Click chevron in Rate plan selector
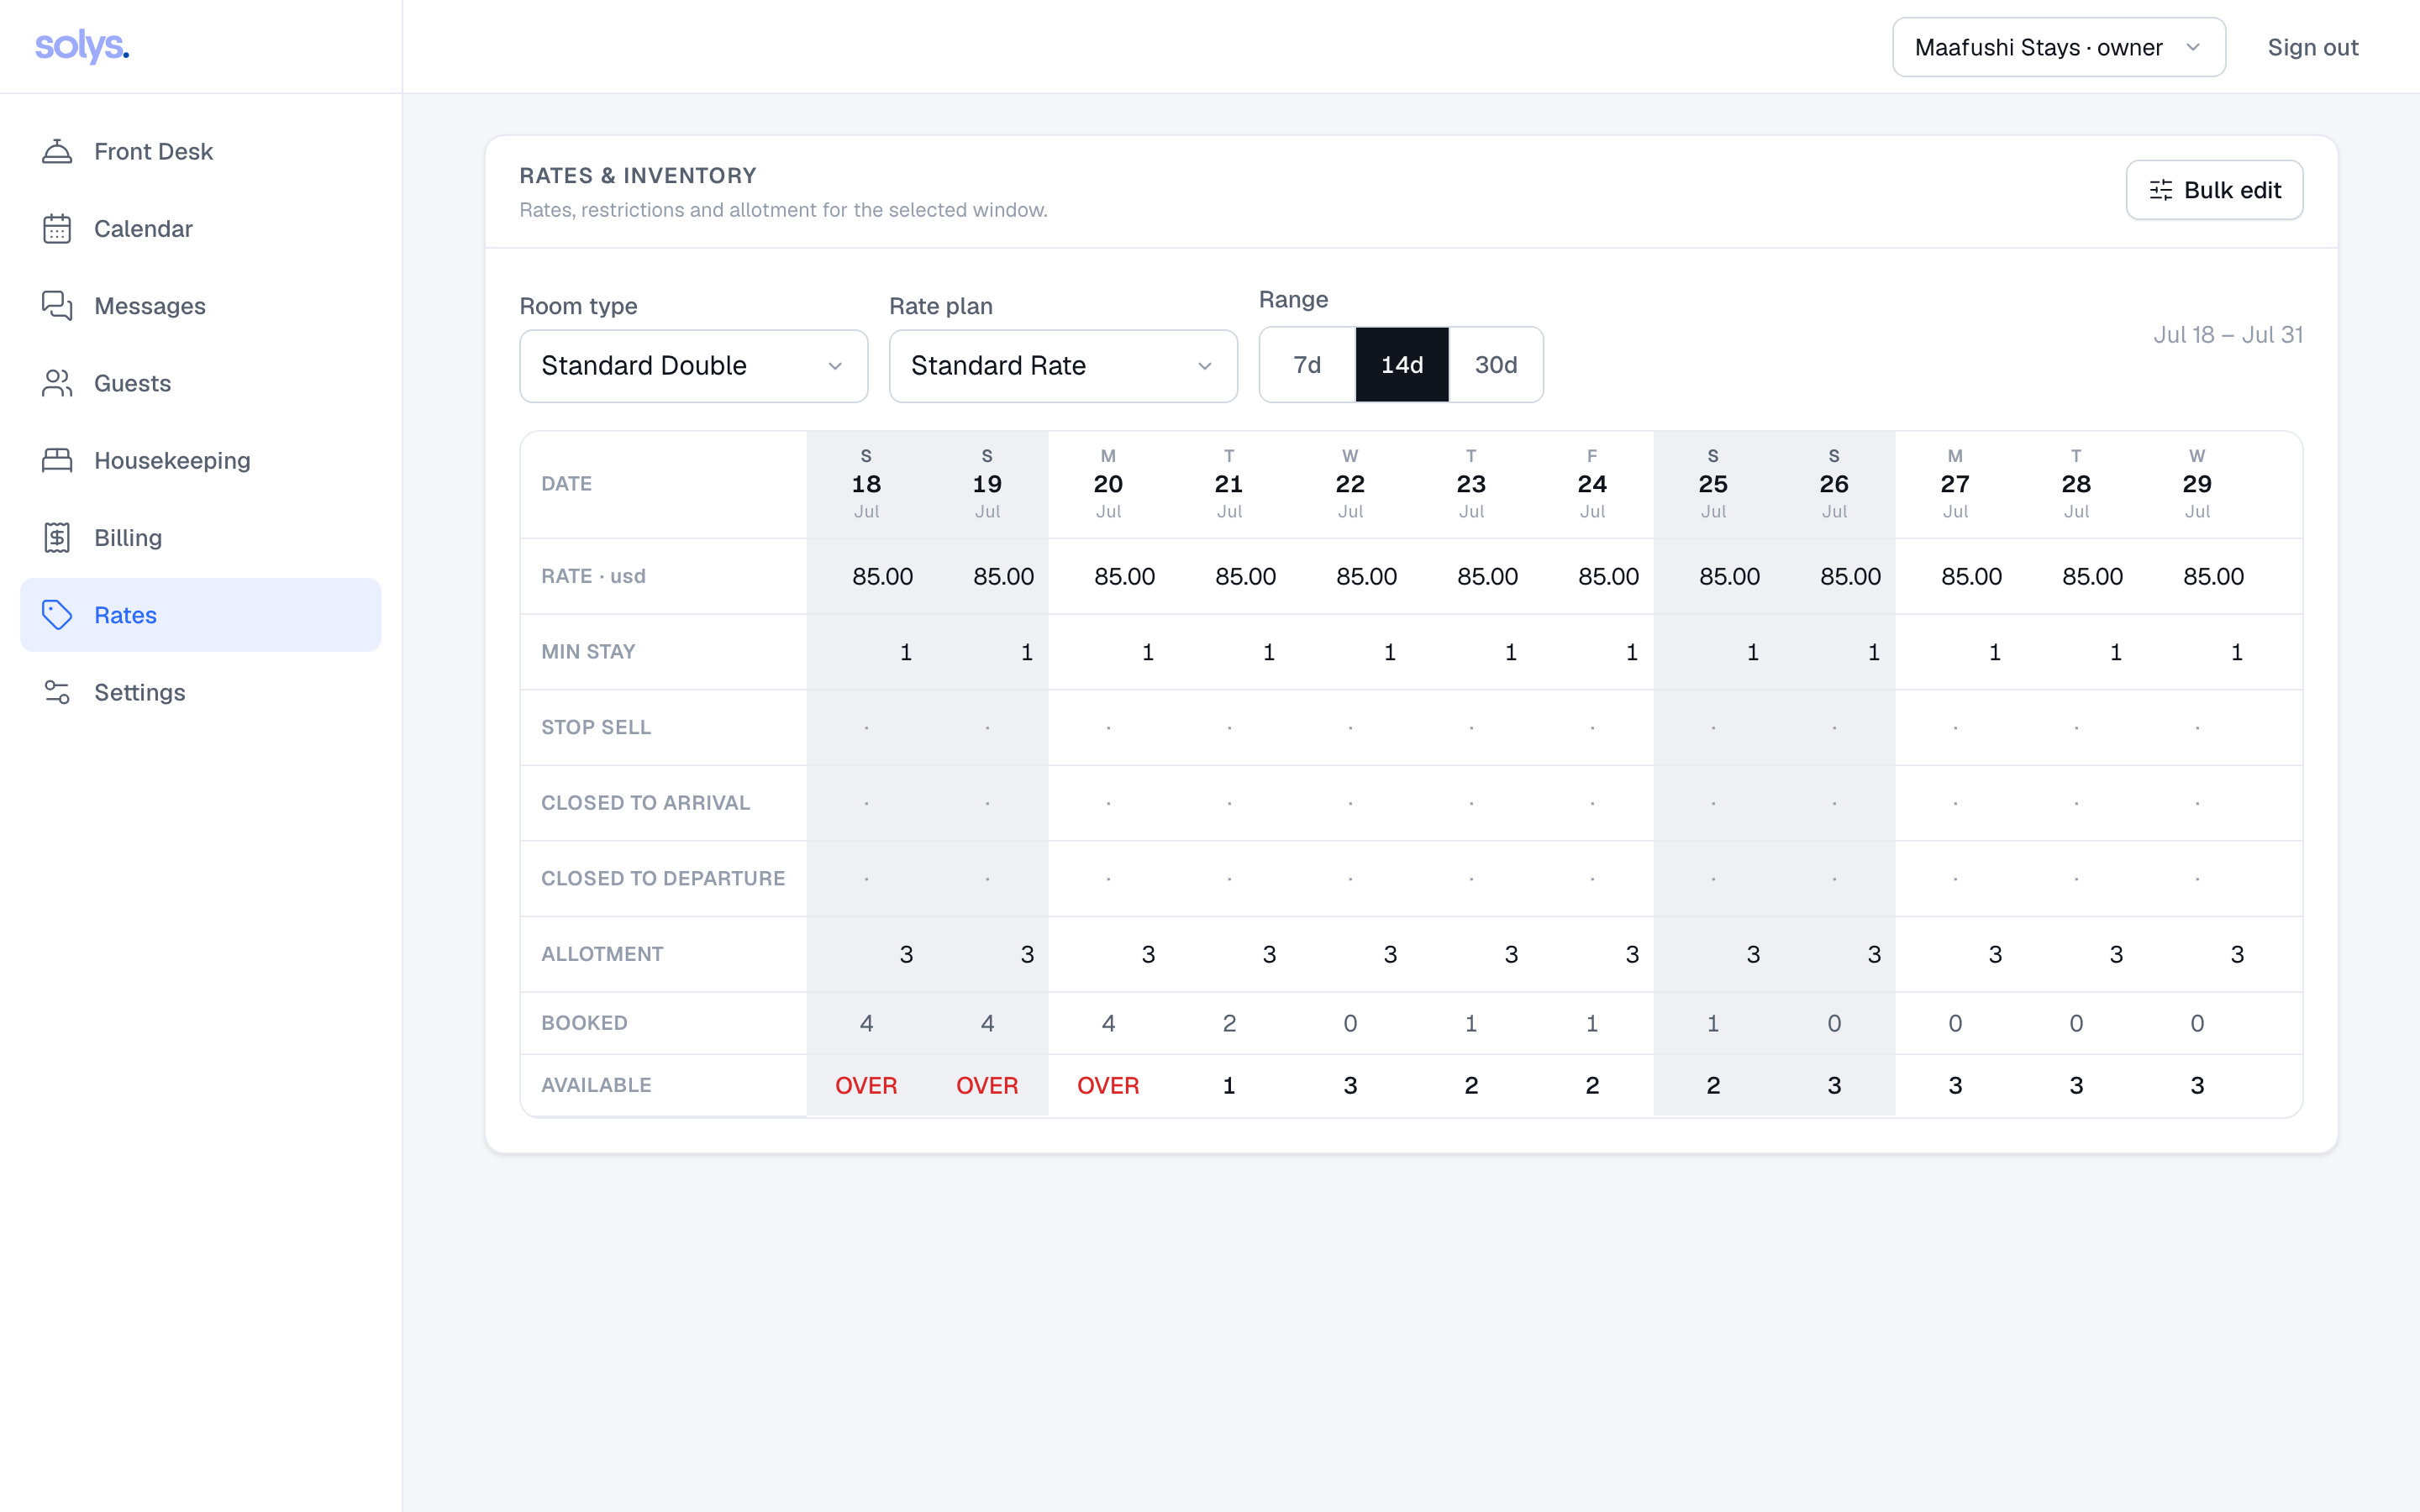The width and height of the screenshot is (2420, 1512). click(1205, 366)
